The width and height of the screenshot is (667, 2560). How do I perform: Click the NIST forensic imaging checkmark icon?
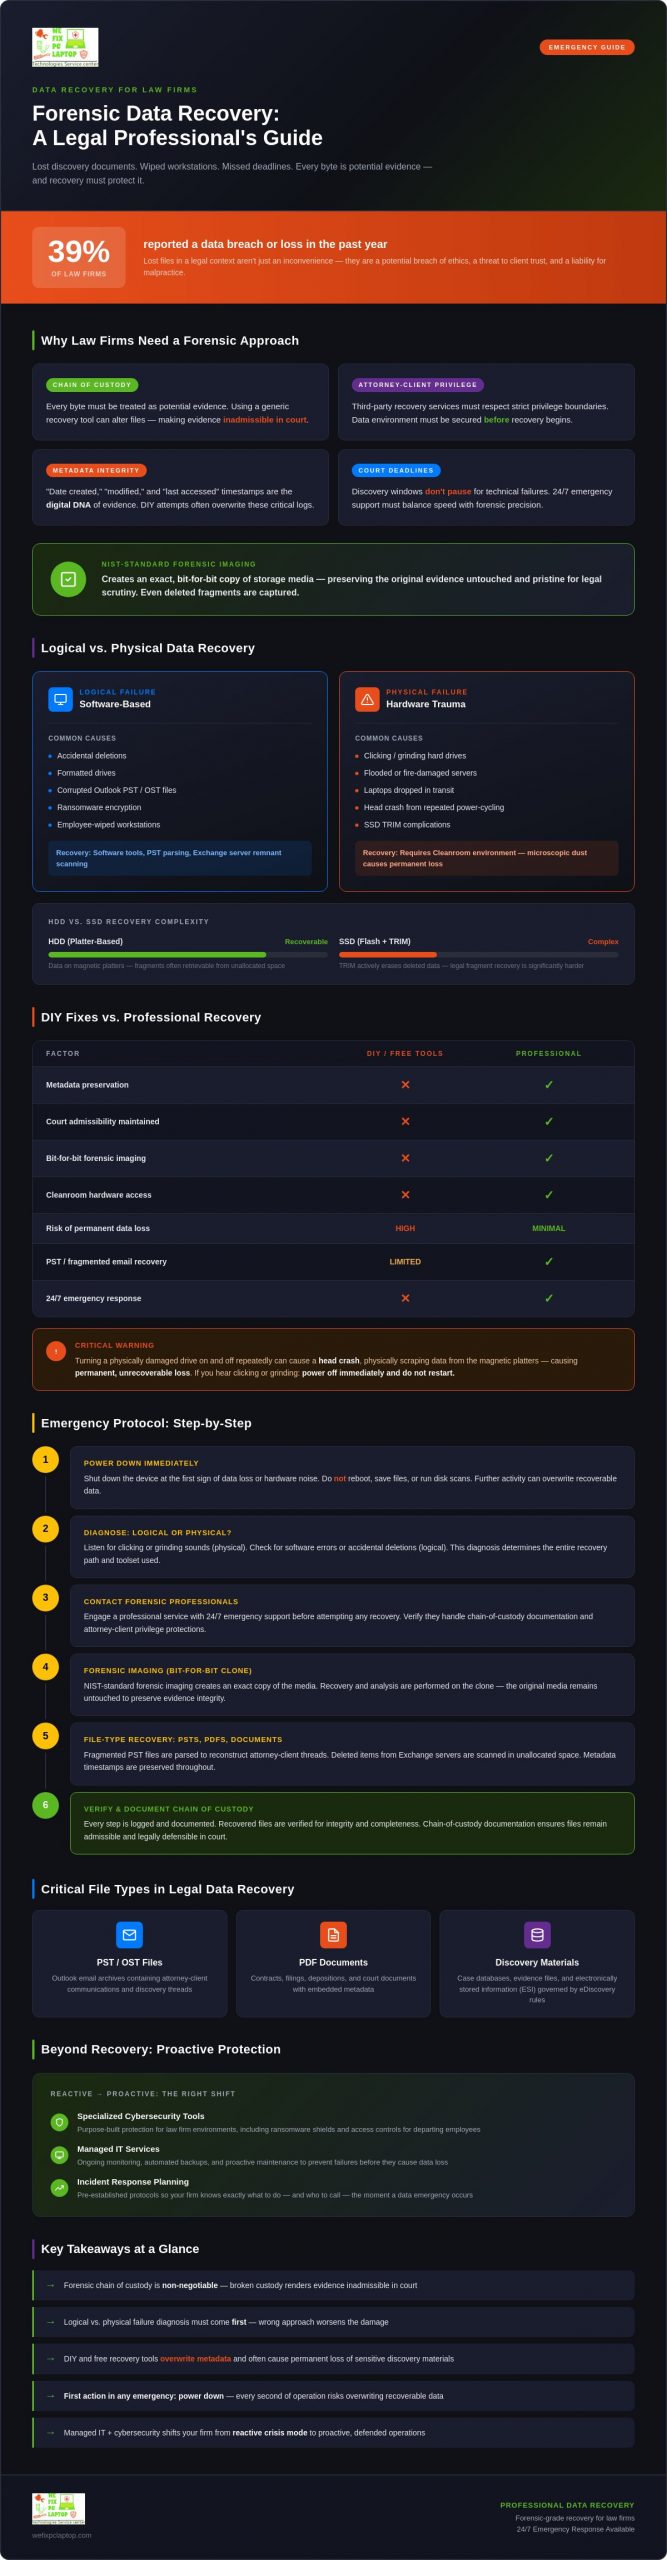[68, 579]
